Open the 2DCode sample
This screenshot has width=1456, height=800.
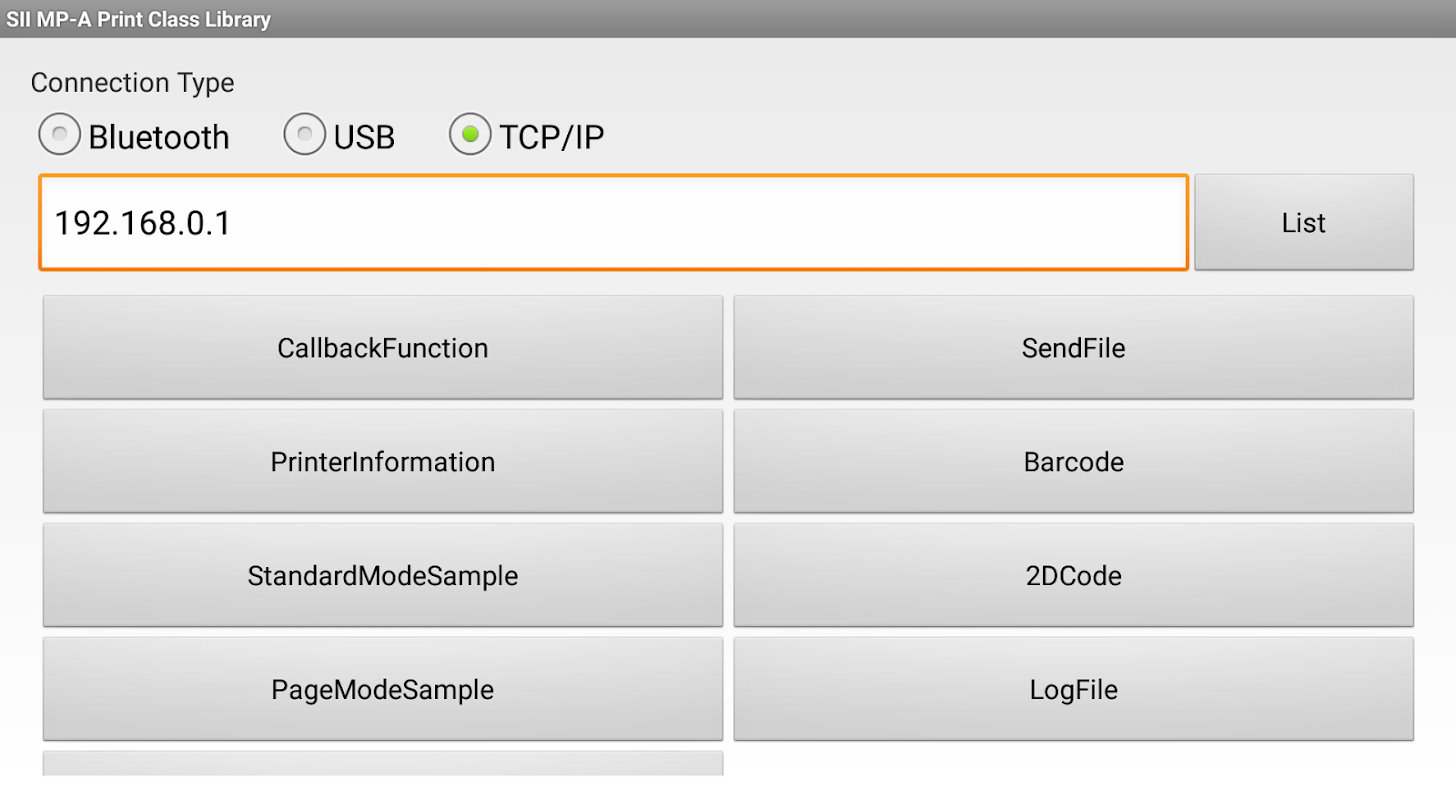pos(1073,576)
